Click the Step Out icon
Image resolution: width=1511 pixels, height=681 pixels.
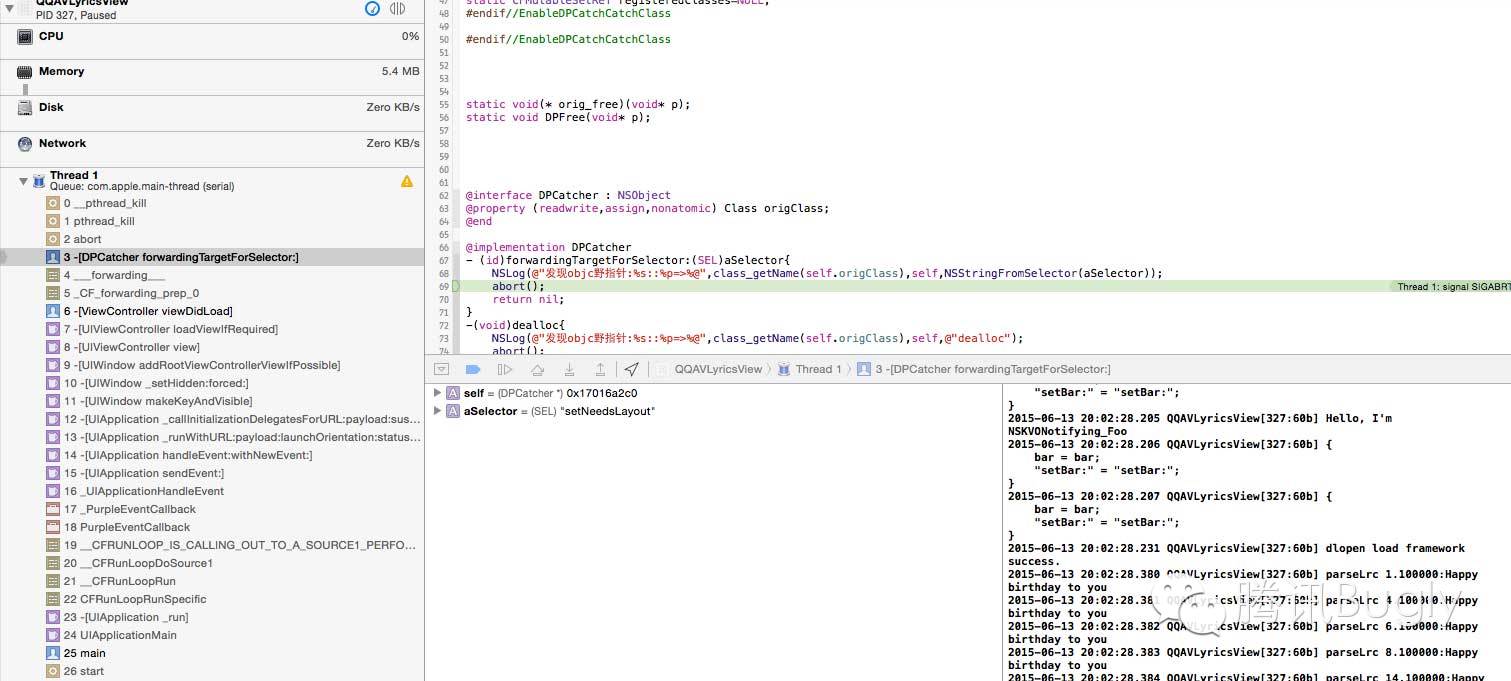599,369
